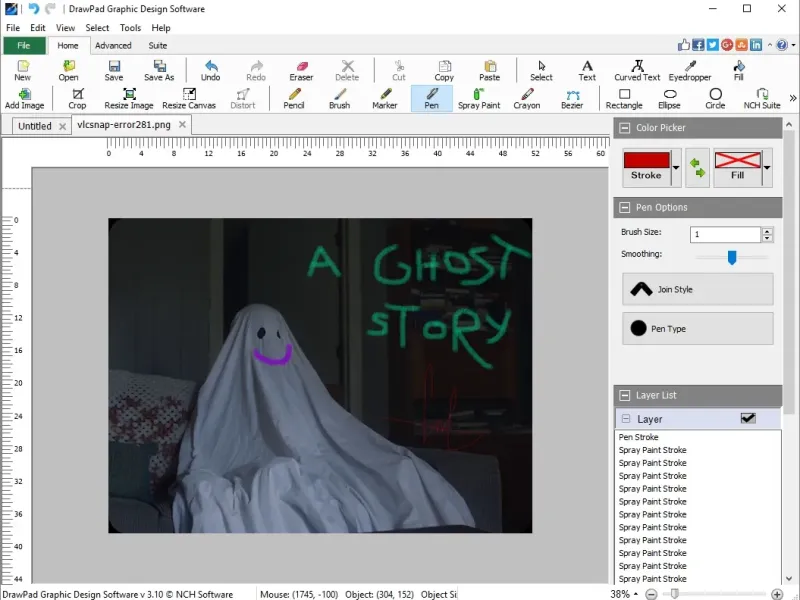Select the Crayon tool
Screen dimensions: 800x600
point(527,98)
